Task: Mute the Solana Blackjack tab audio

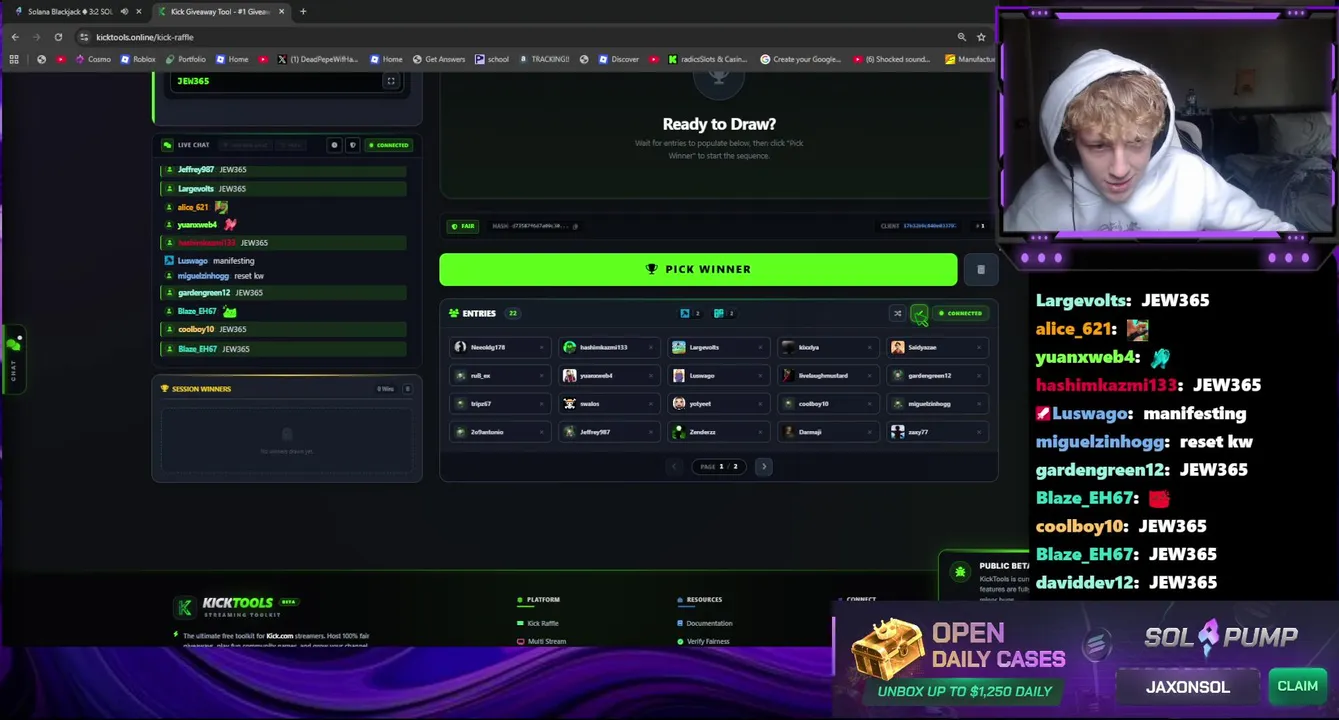Action: [124, 12]
